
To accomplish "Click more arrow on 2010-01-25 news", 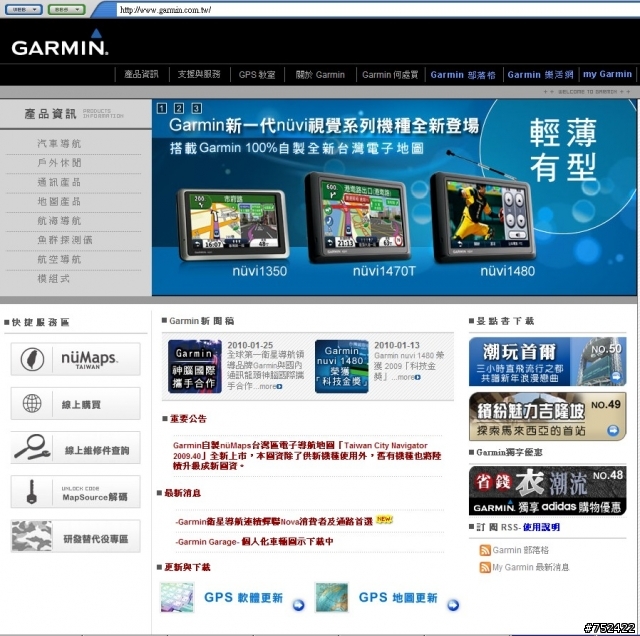I will [280, 387].
